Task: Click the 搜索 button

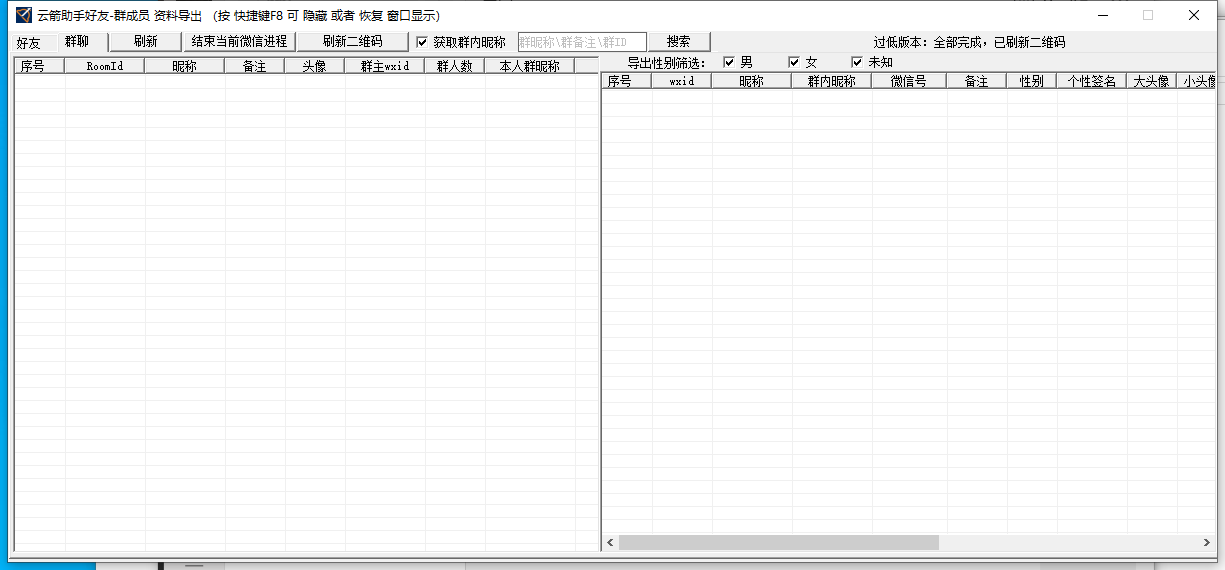Action: pos(678,42)
